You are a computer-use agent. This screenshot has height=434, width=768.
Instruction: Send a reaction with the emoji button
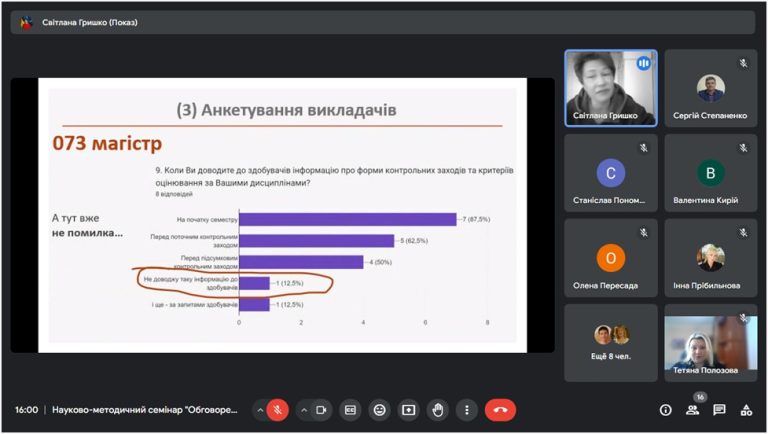tap(379, 410)
